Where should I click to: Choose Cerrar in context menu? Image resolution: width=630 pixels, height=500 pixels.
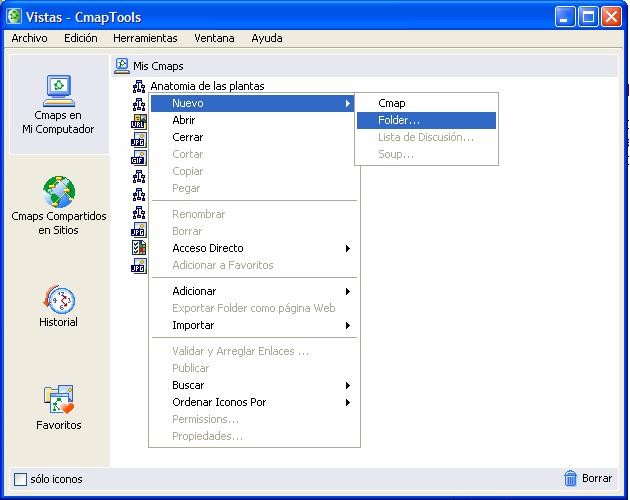point(254,137)
